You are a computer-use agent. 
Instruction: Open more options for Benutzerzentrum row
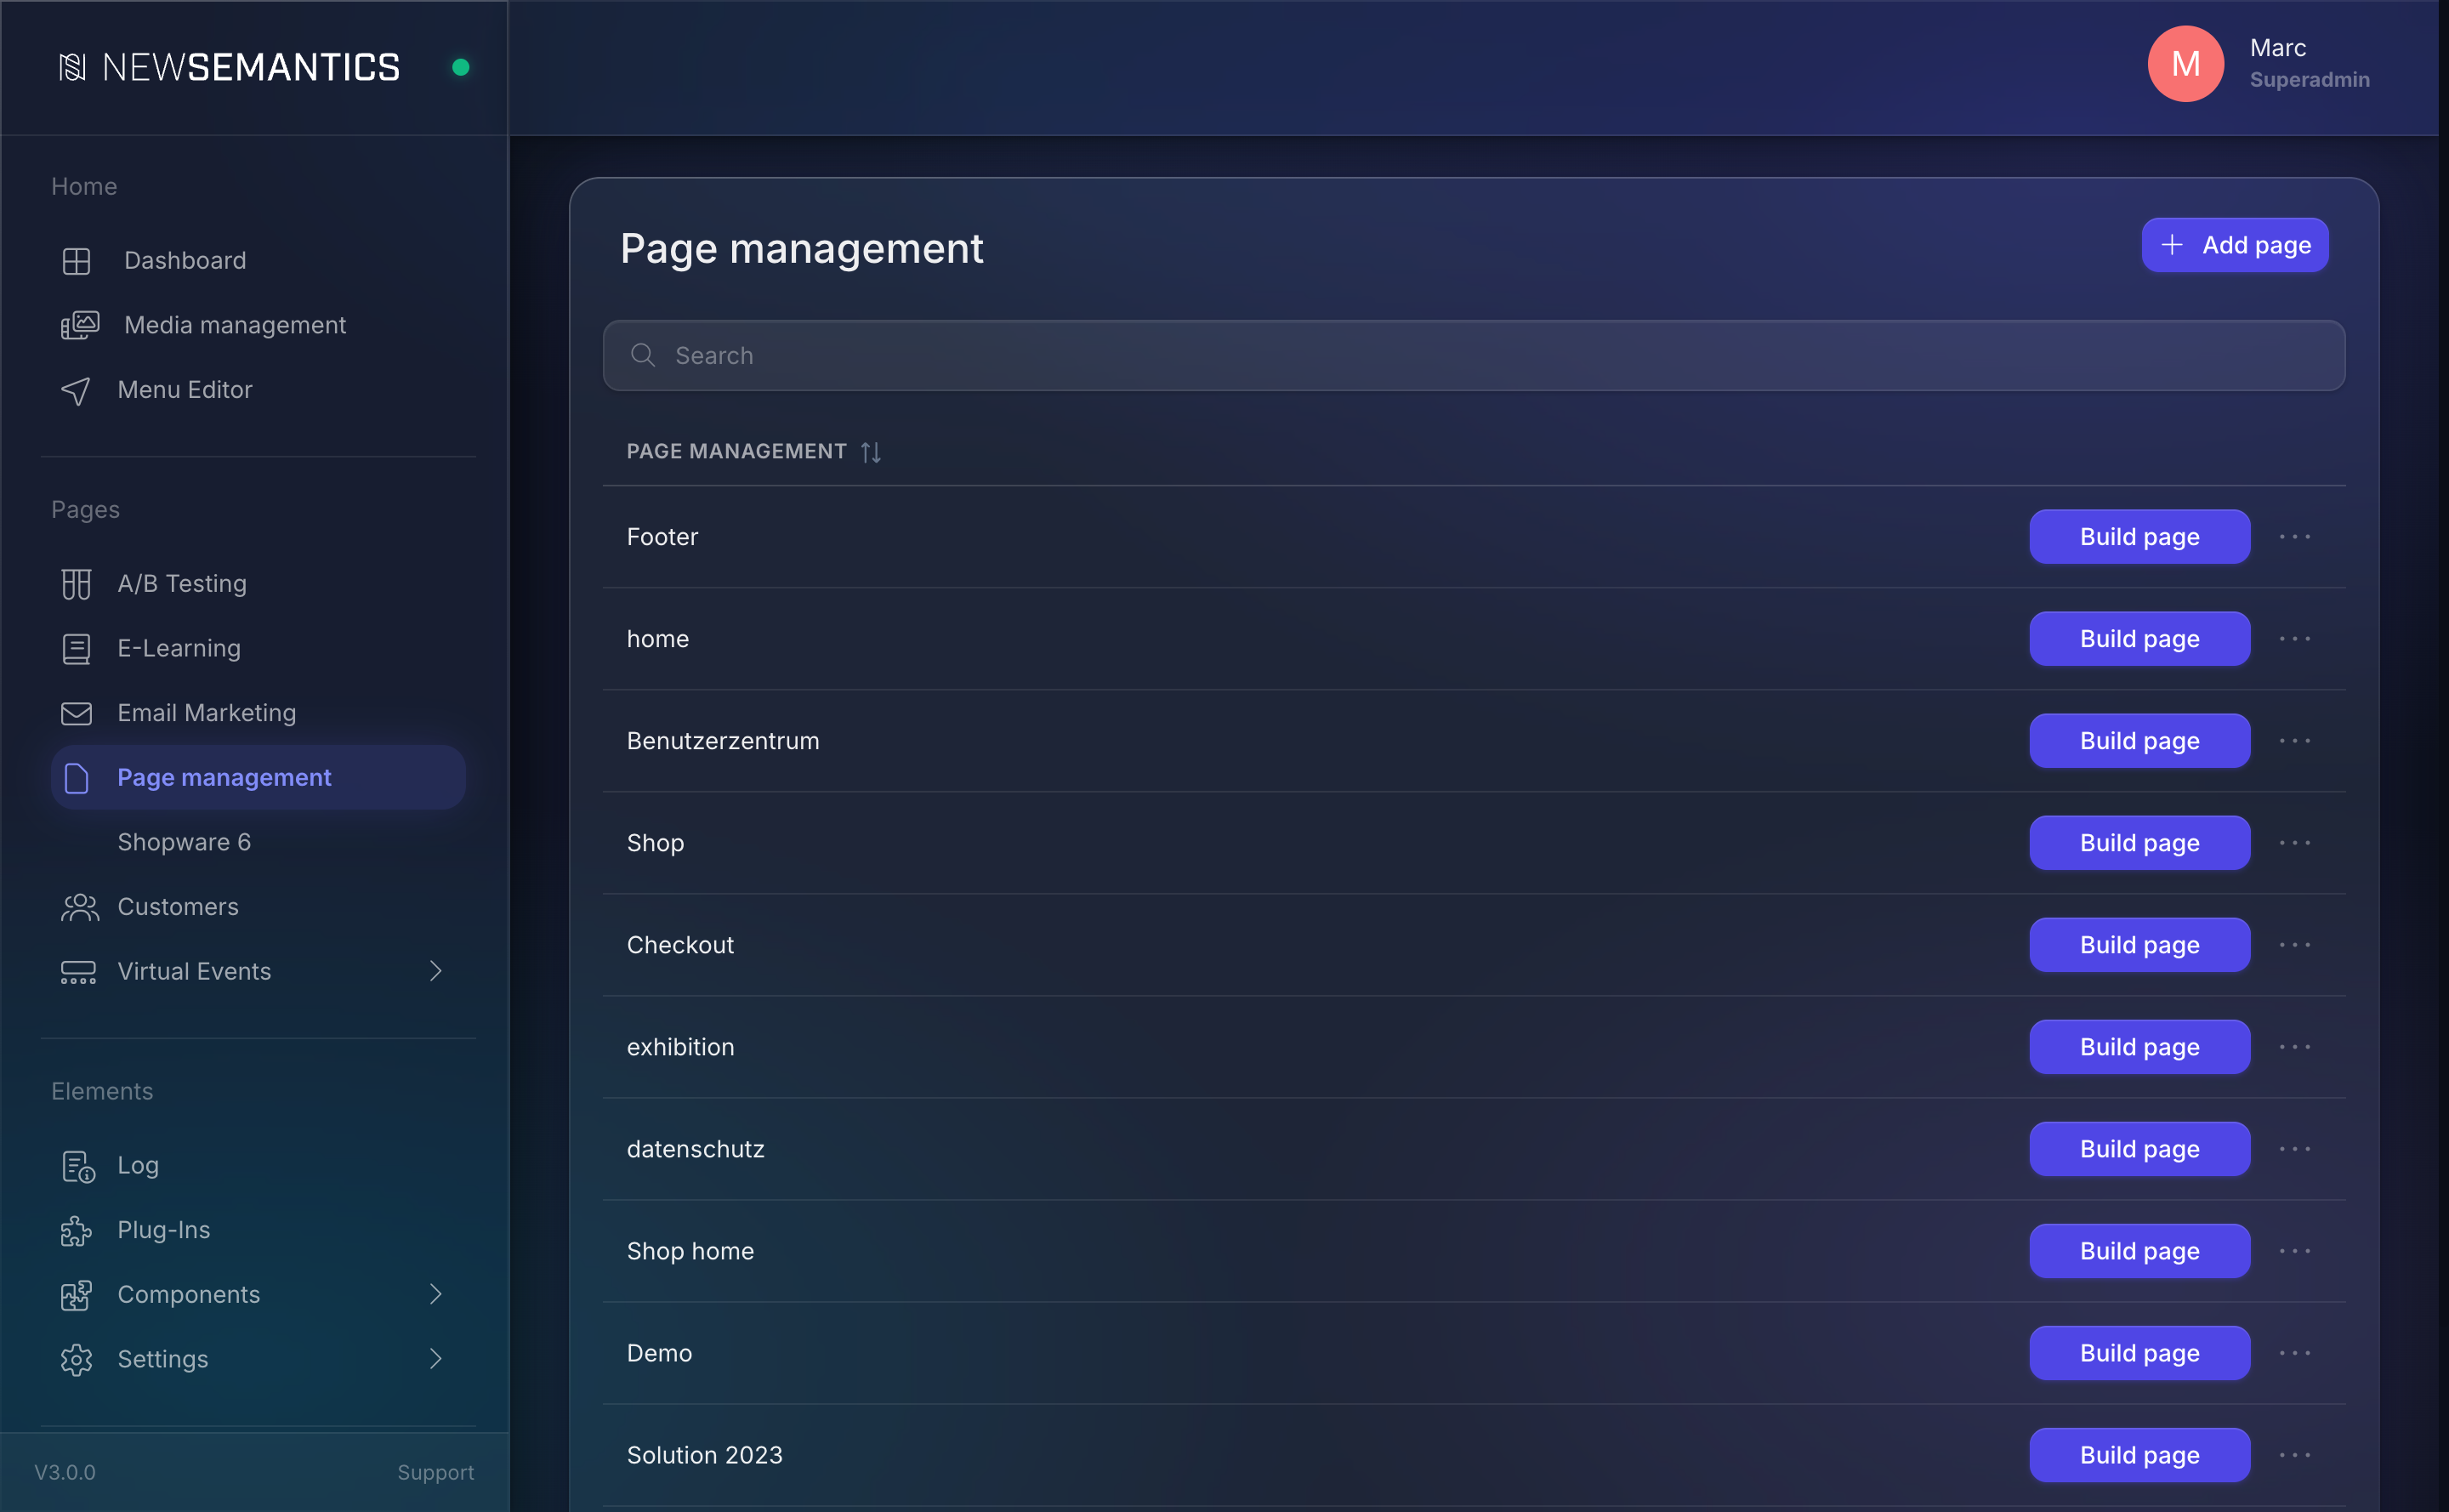tap(2295, 741)
